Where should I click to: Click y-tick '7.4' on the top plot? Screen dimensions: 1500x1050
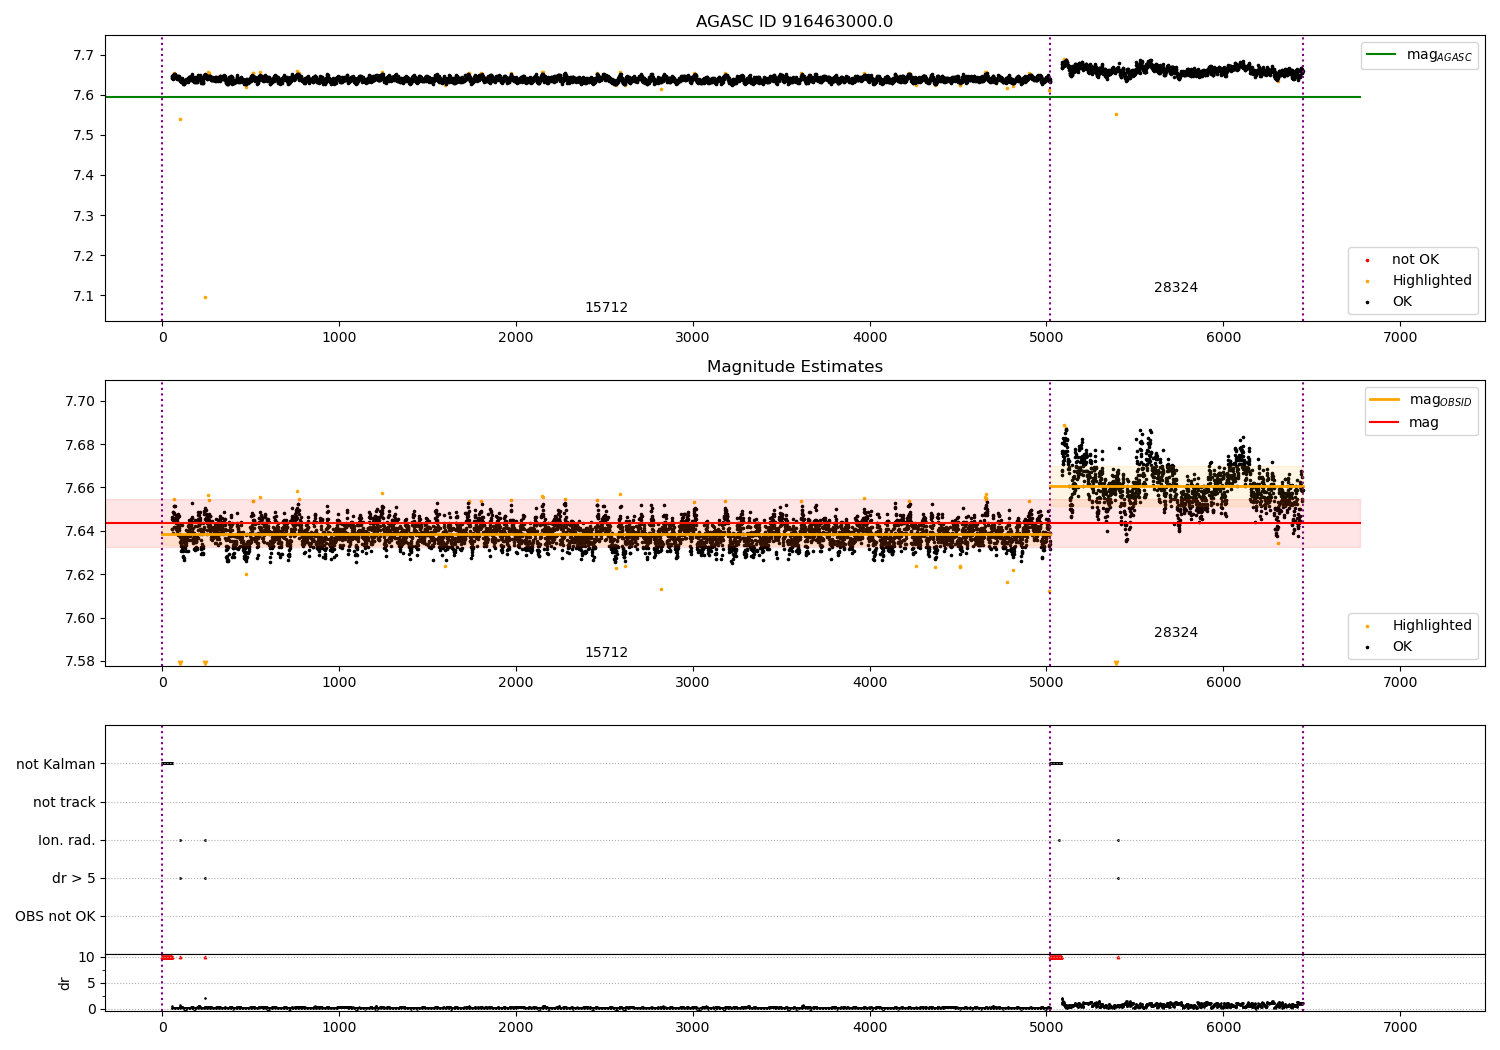tap(84, 176)
